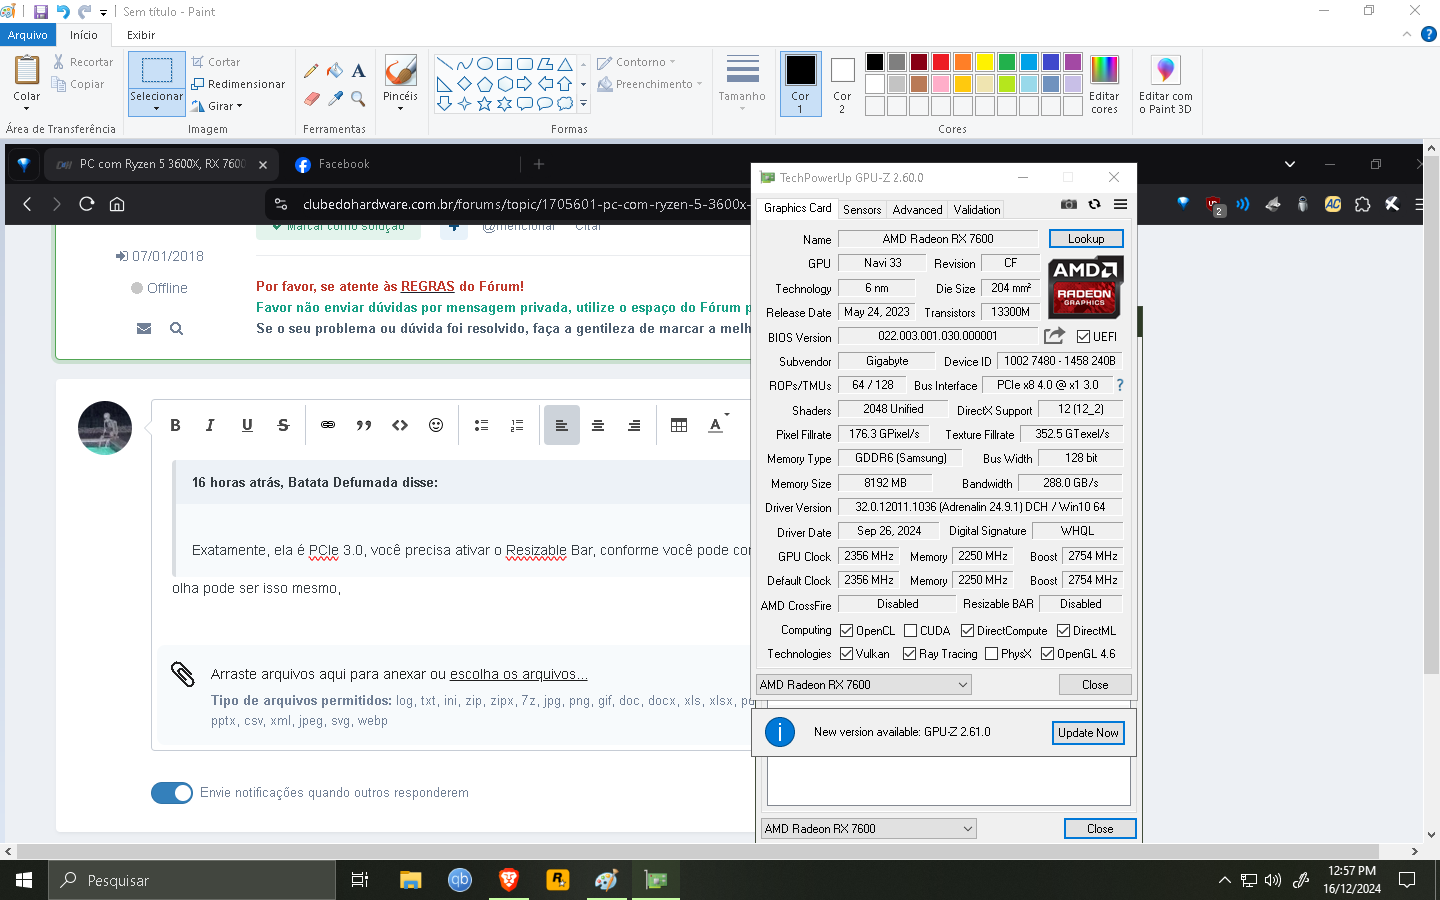The width and height of the screenshot is (1440, 900).
Task: Toggle the PhysX checkbox in GPU-Z
Action: point(992,654)
